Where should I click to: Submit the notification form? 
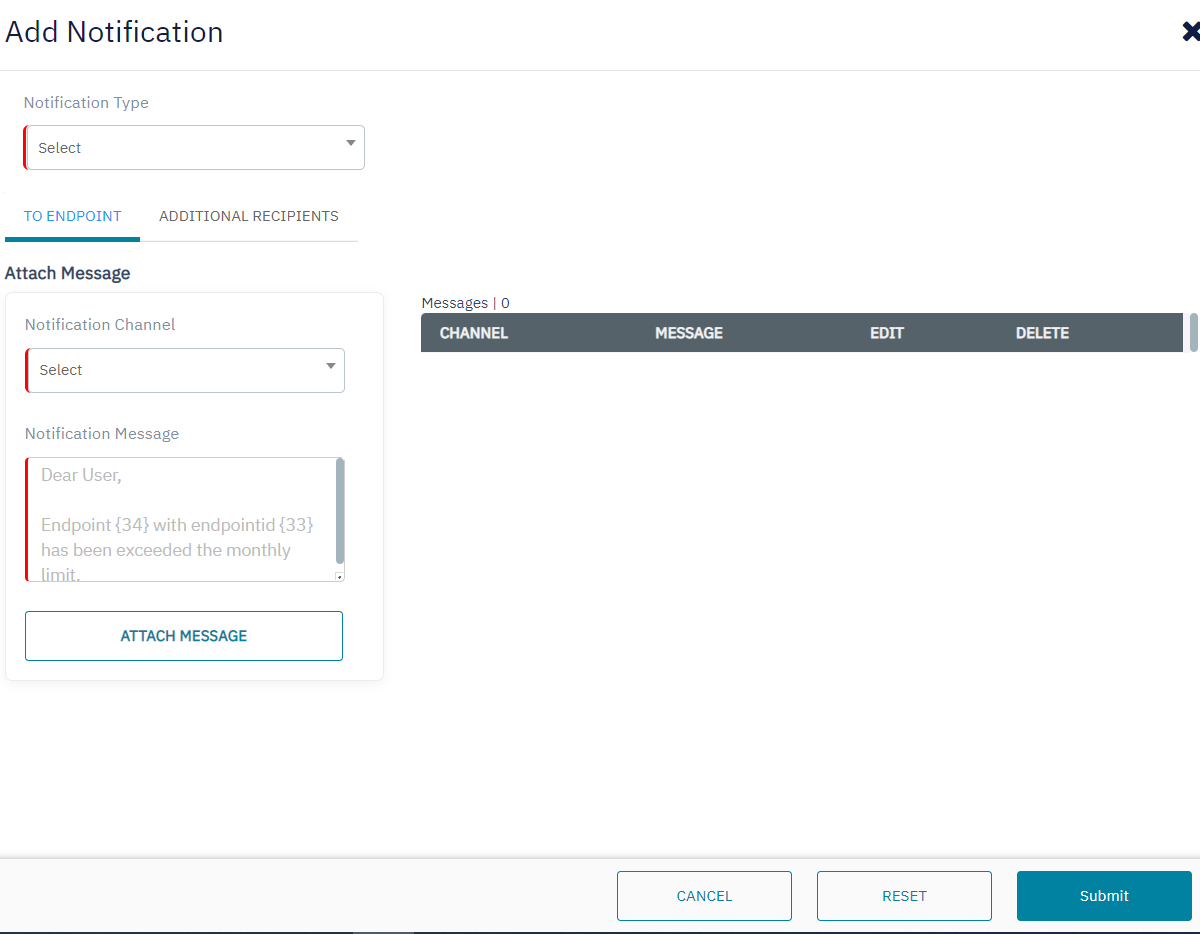[1104, 896]
